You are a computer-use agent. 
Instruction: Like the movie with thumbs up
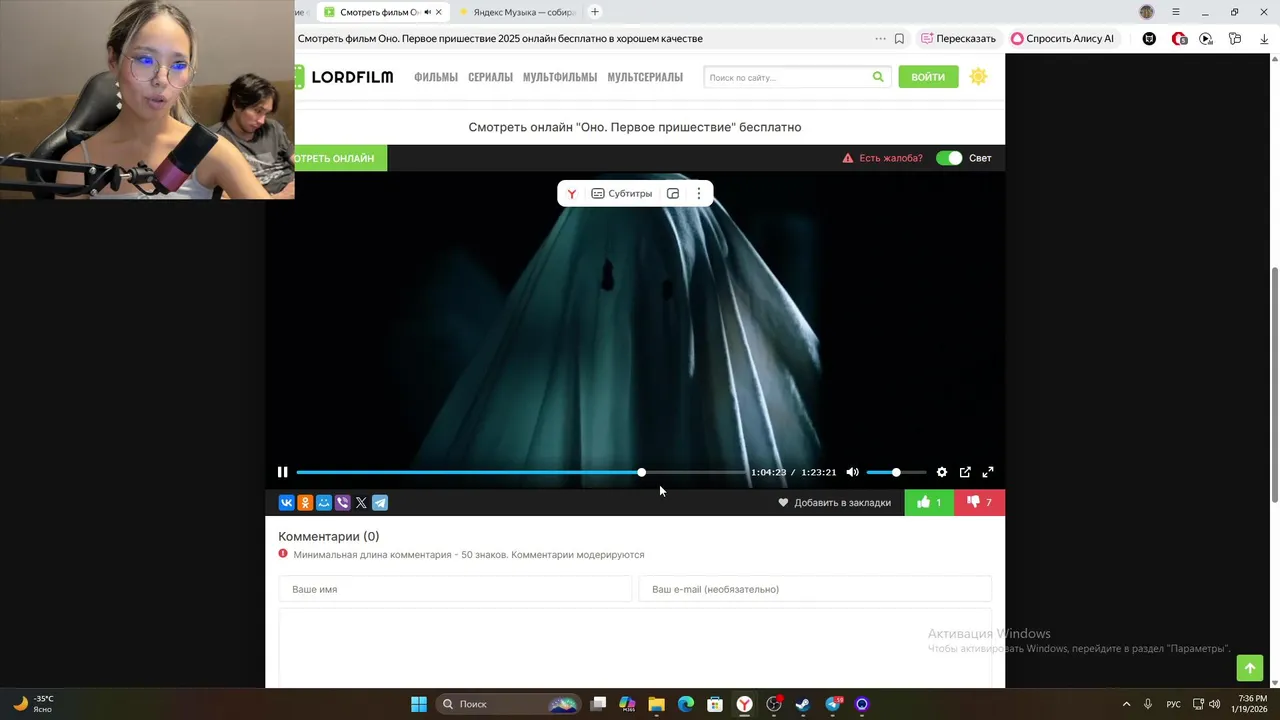coord(929,502)
